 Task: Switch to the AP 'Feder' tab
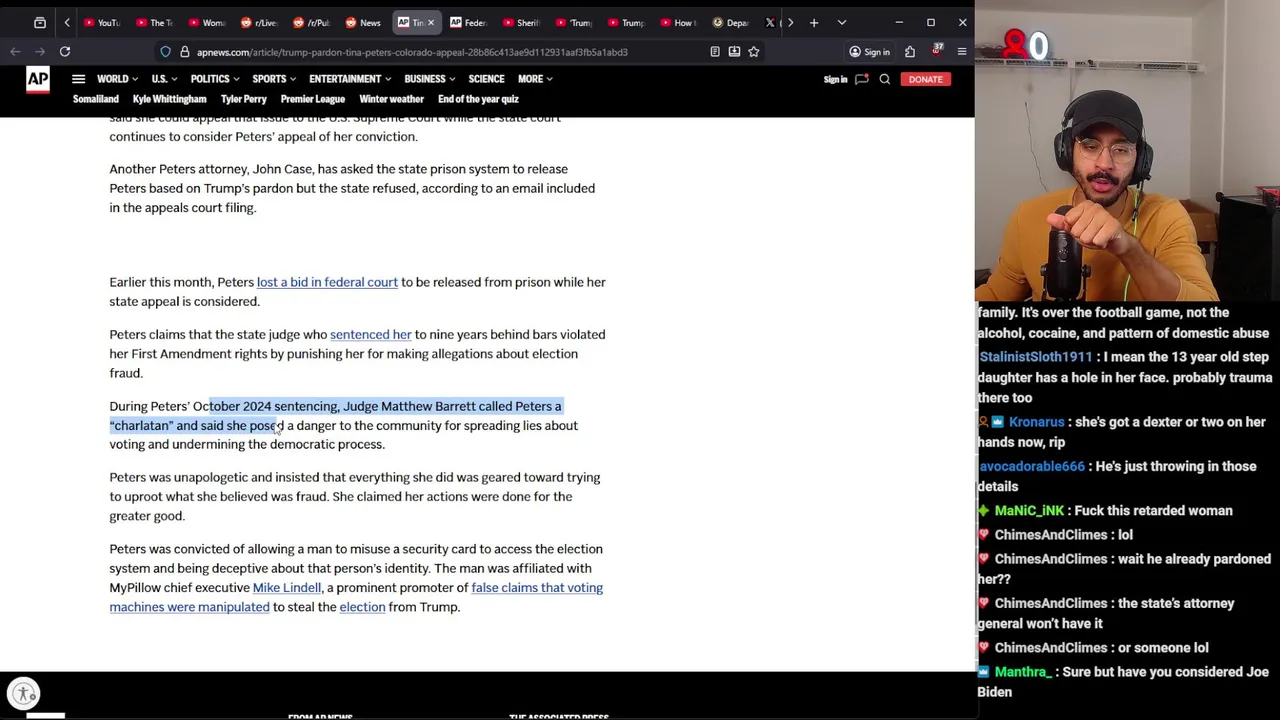pyautogui.click(x=468, y=22)
